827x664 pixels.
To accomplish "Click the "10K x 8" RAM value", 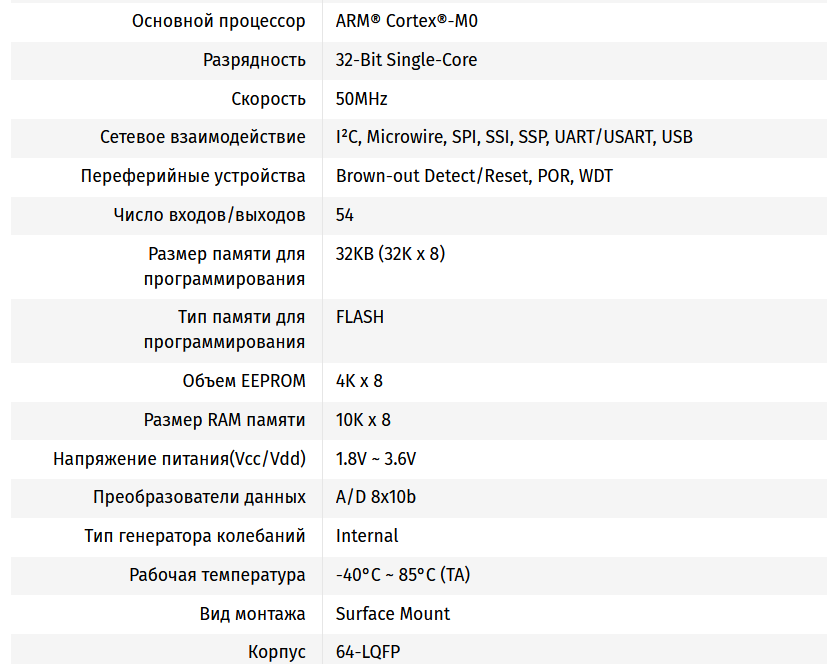I will (363, 420).
